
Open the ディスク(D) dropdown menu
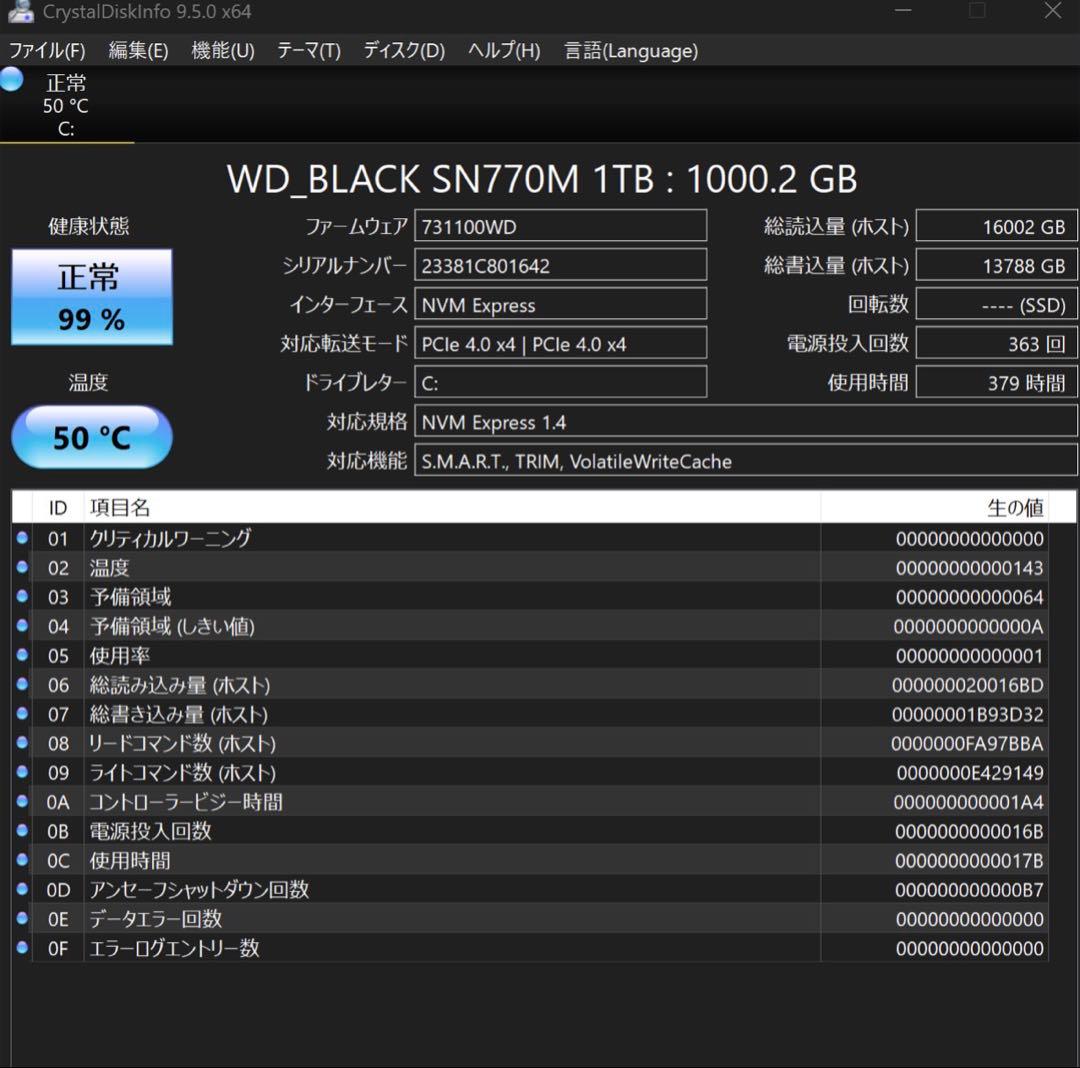tap(403, 51)
